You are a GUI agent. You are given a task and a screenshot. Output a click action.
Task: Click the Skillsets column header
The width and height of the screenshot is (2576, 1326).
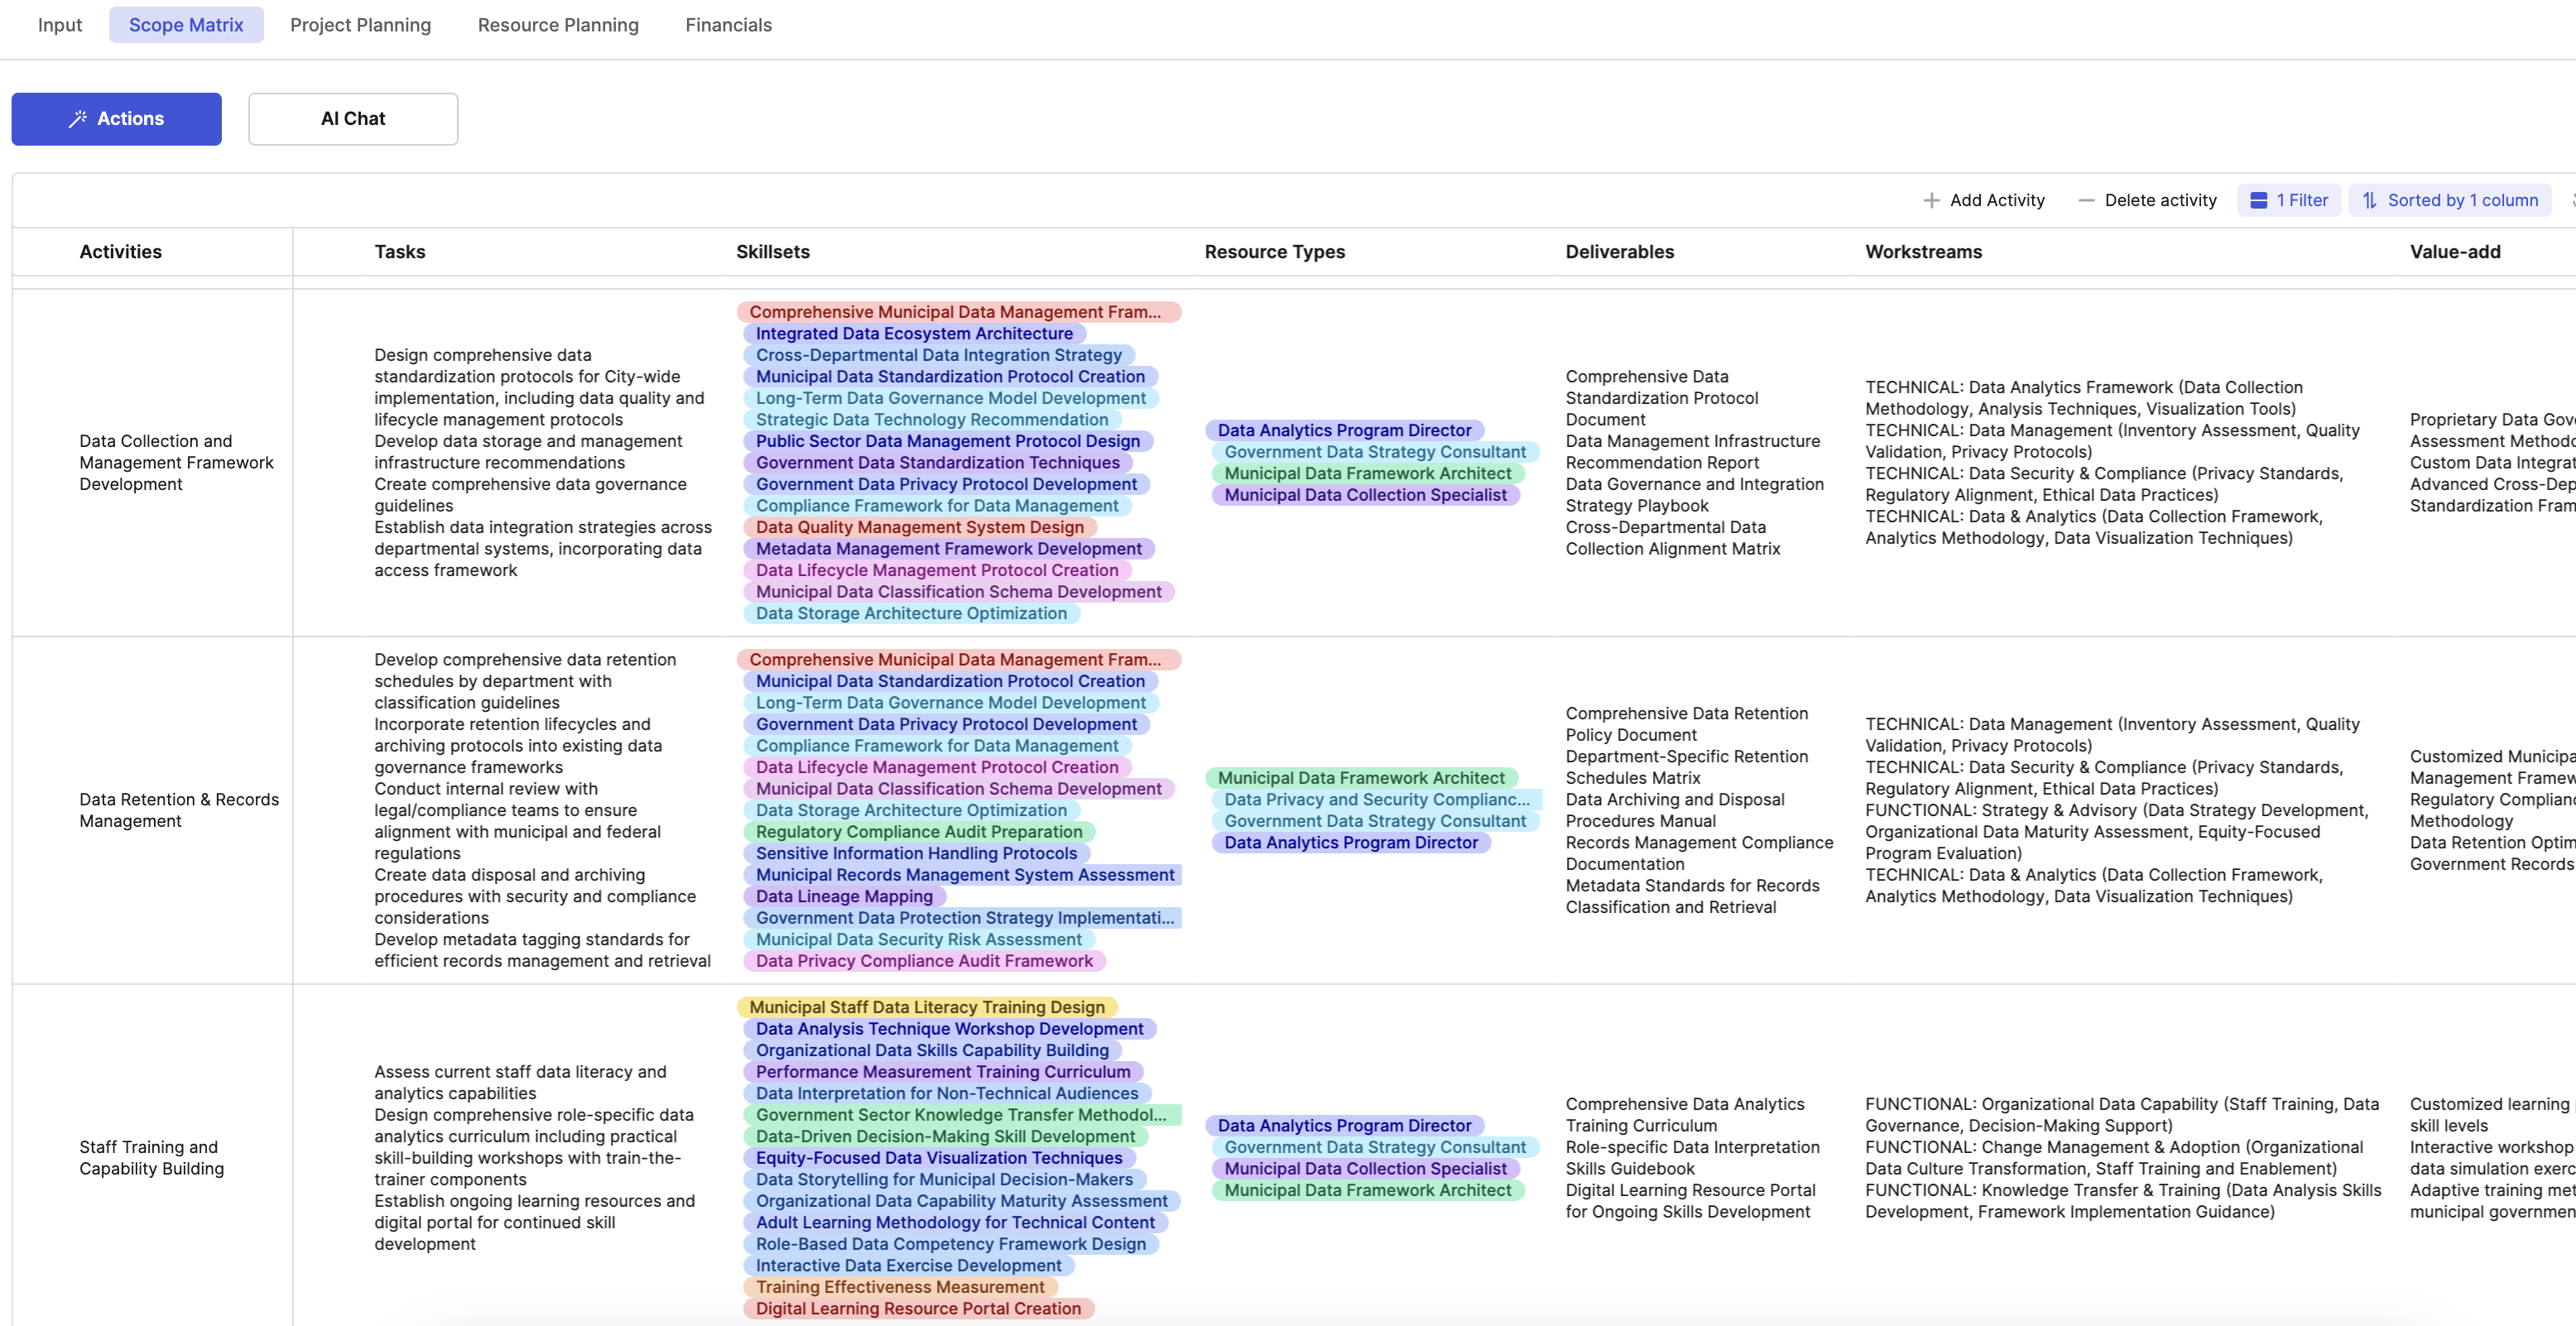(773, 252)
